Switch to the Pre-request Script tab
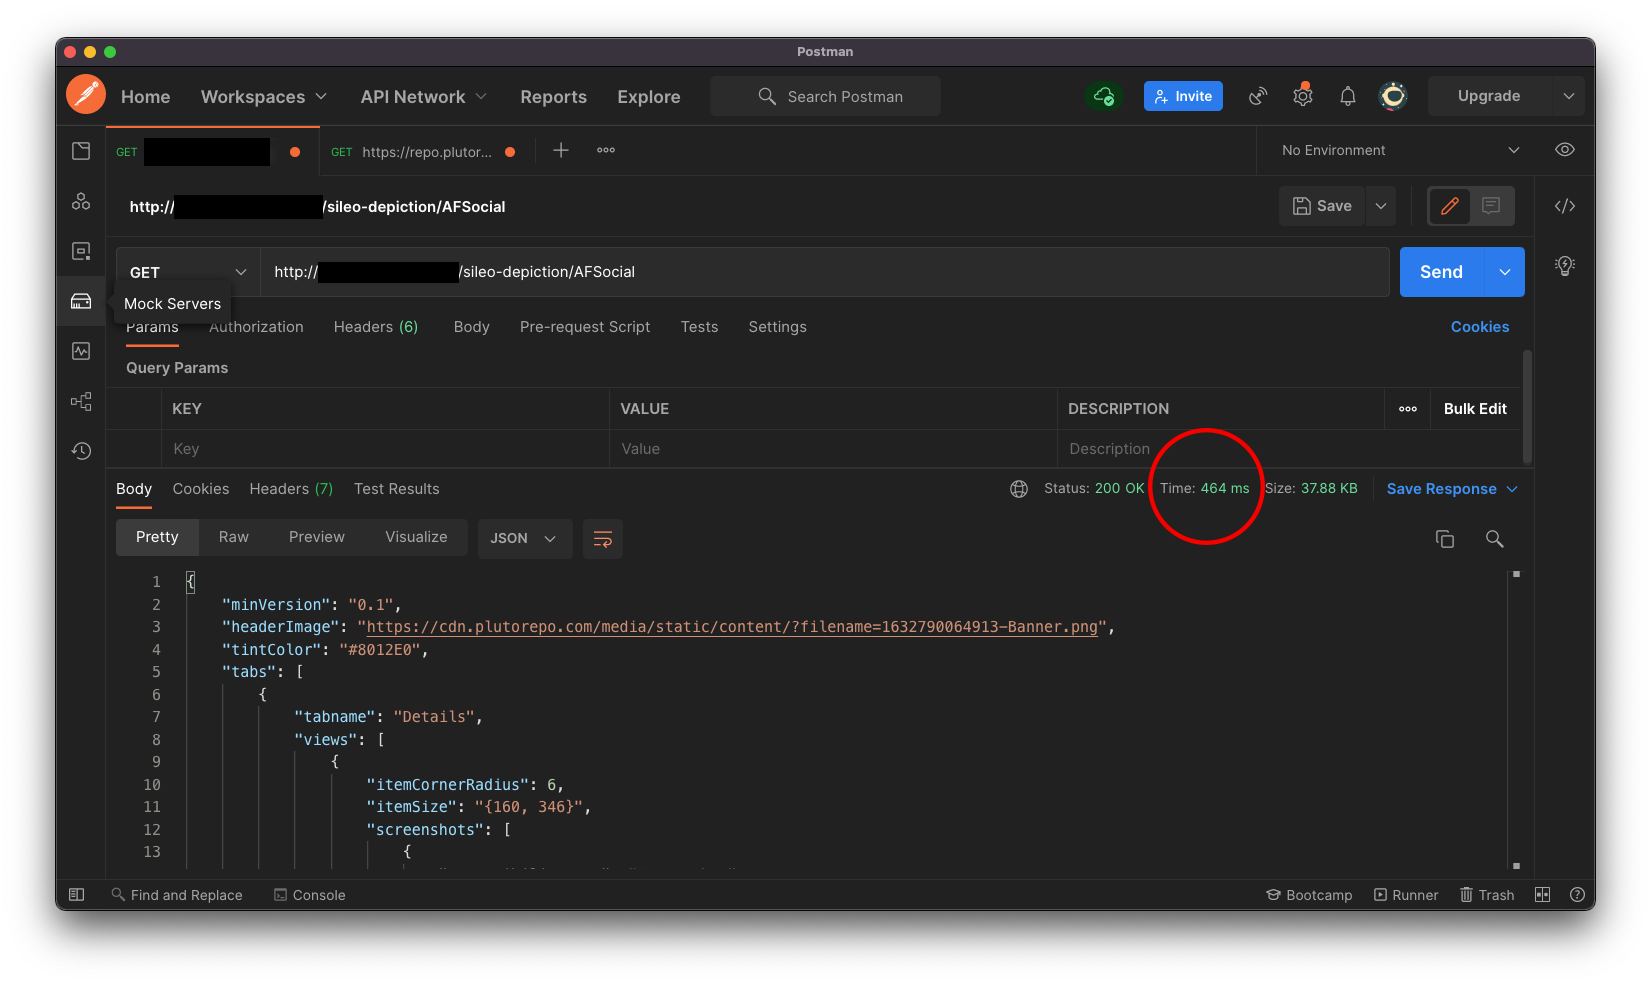Image resolution: width=1651 pixels, height=984 pixels. point(585,327)
